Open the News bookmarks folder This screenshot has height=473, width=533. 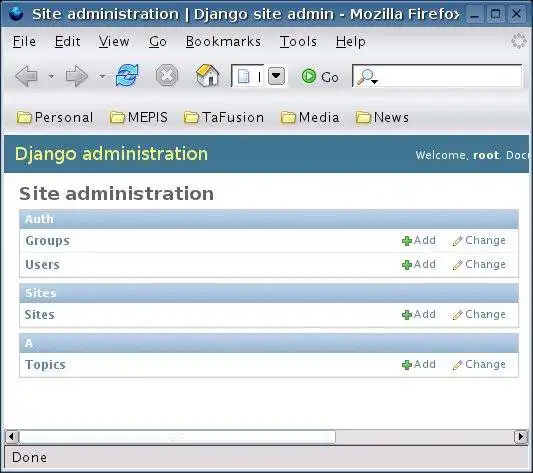[x=382, y=117]
